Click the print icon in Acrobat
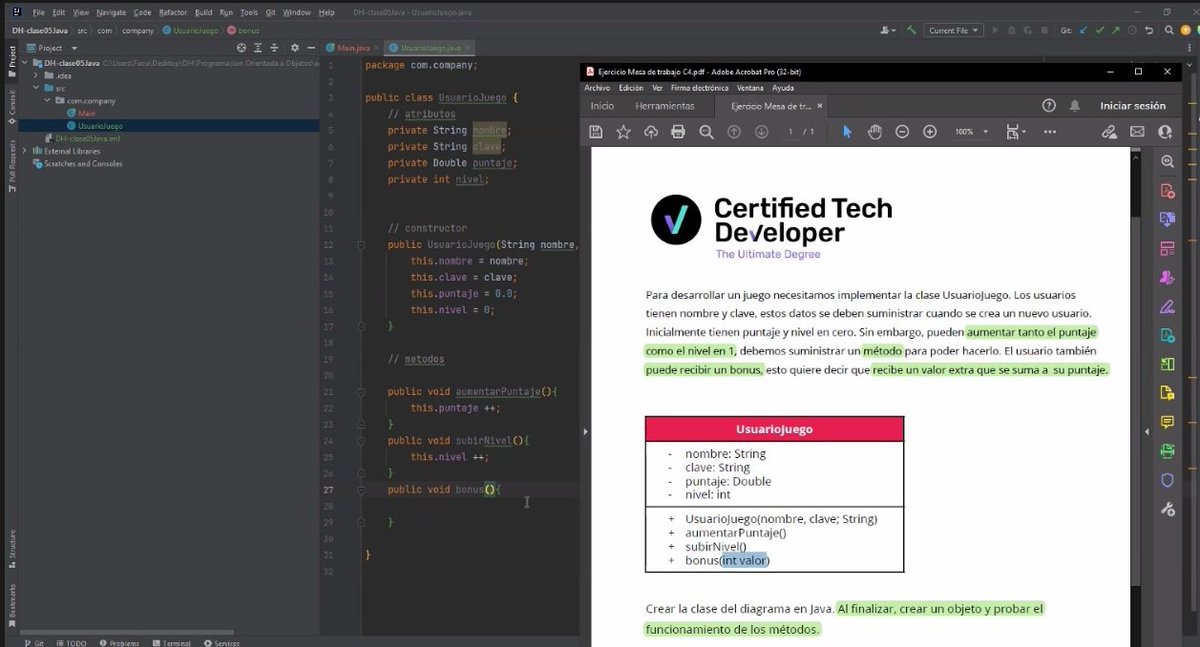The width and height of the screenshot is (1200, 647). point(678,132)
